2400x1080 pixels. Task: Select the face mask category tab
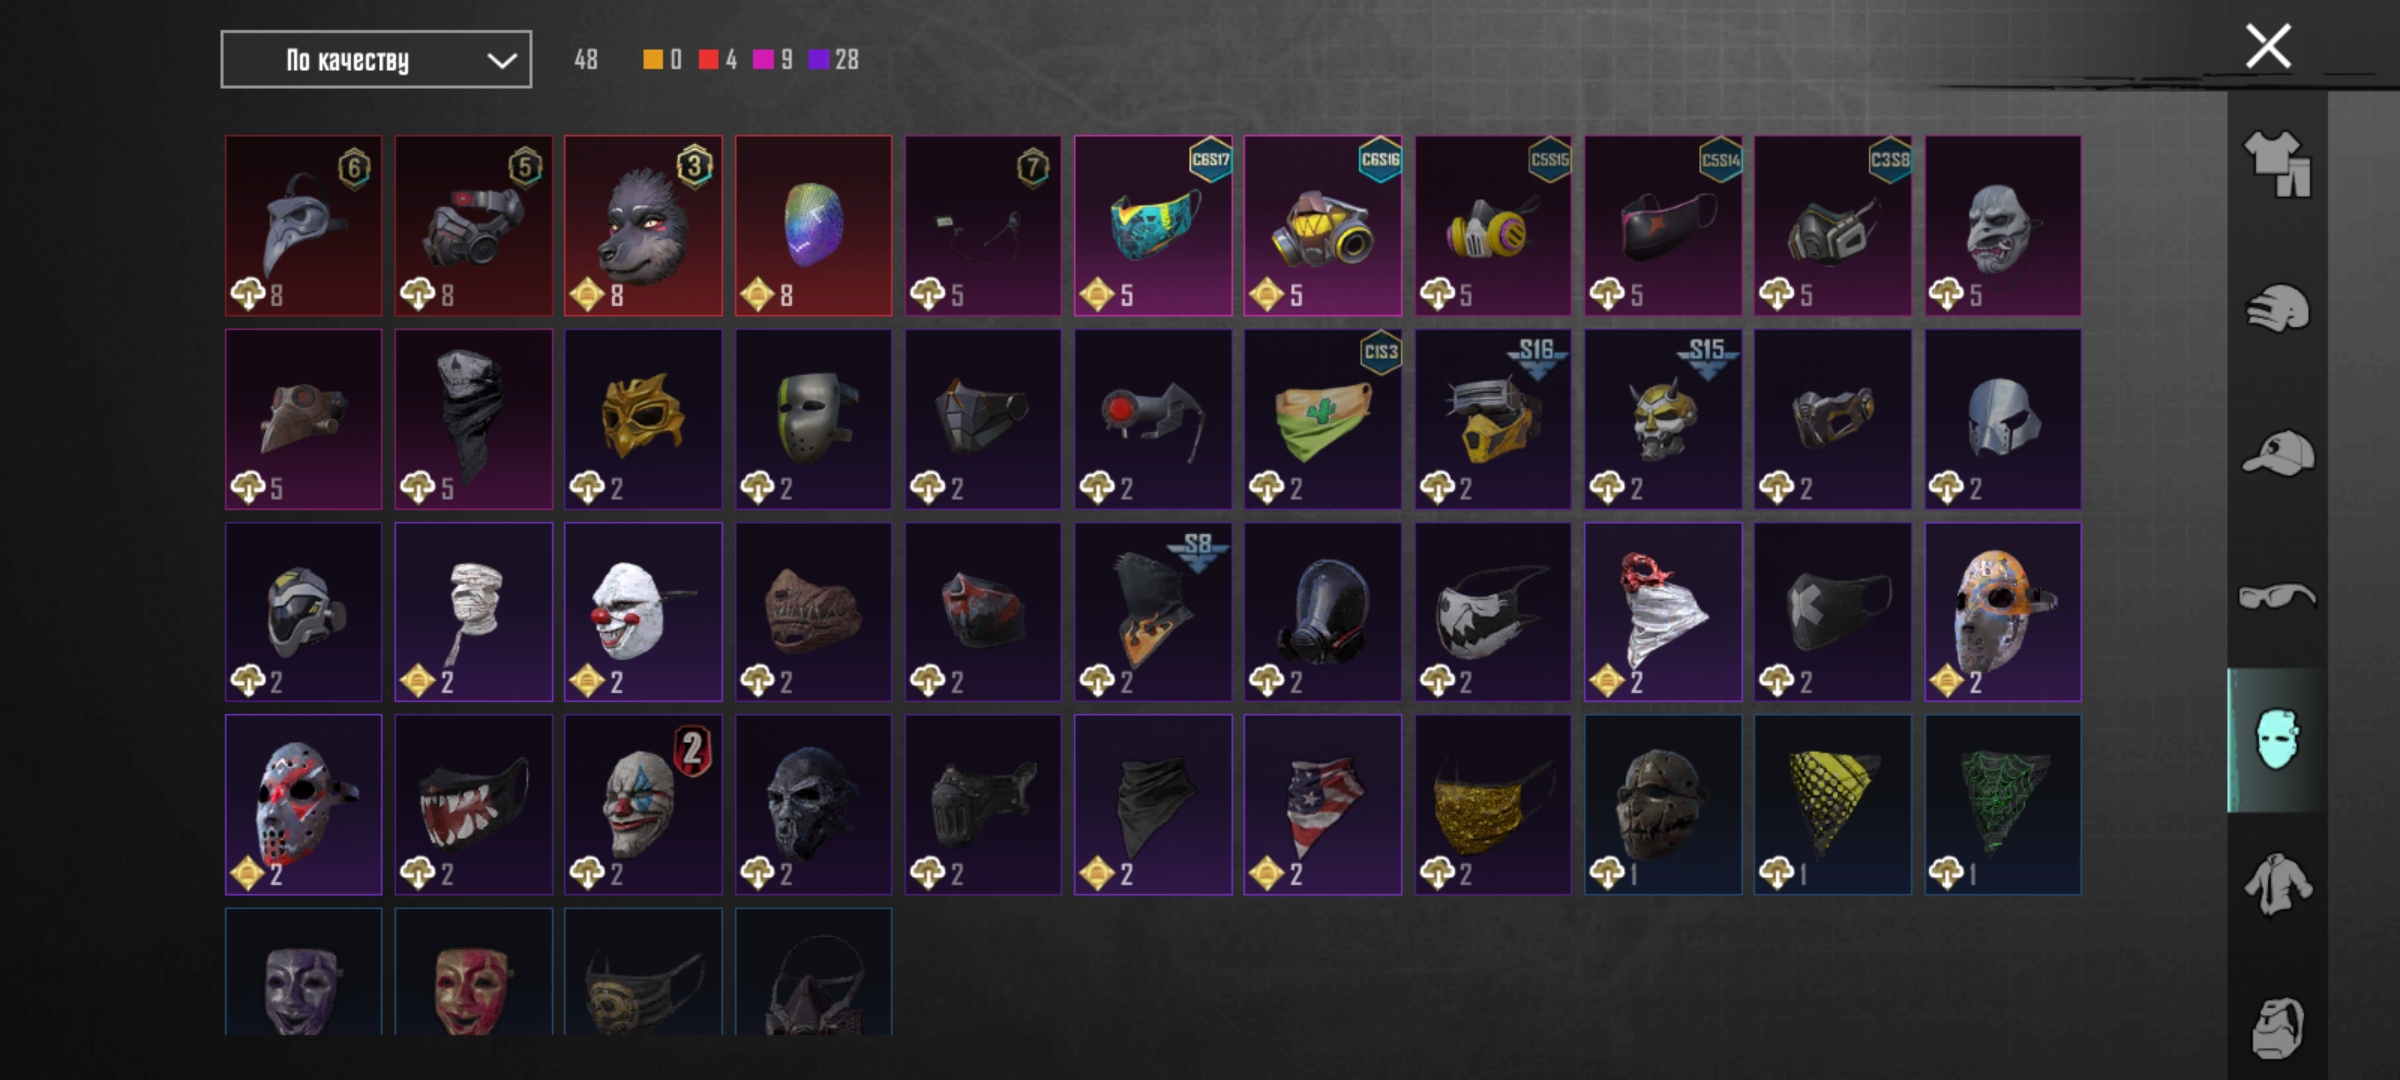coord(2277,740)
